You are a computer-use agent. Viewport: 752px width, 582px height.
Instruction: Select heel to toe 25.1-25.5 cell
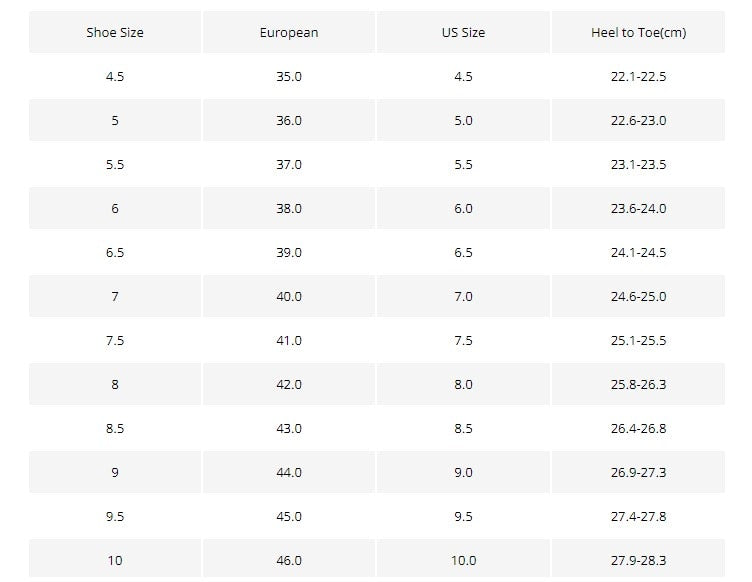(x=638, y=341)
